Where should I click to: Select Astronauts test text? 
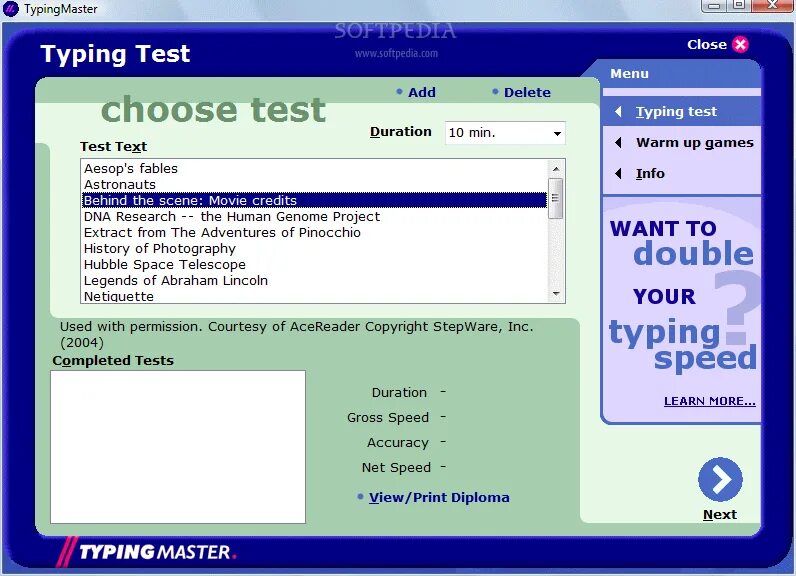[314, 185]
